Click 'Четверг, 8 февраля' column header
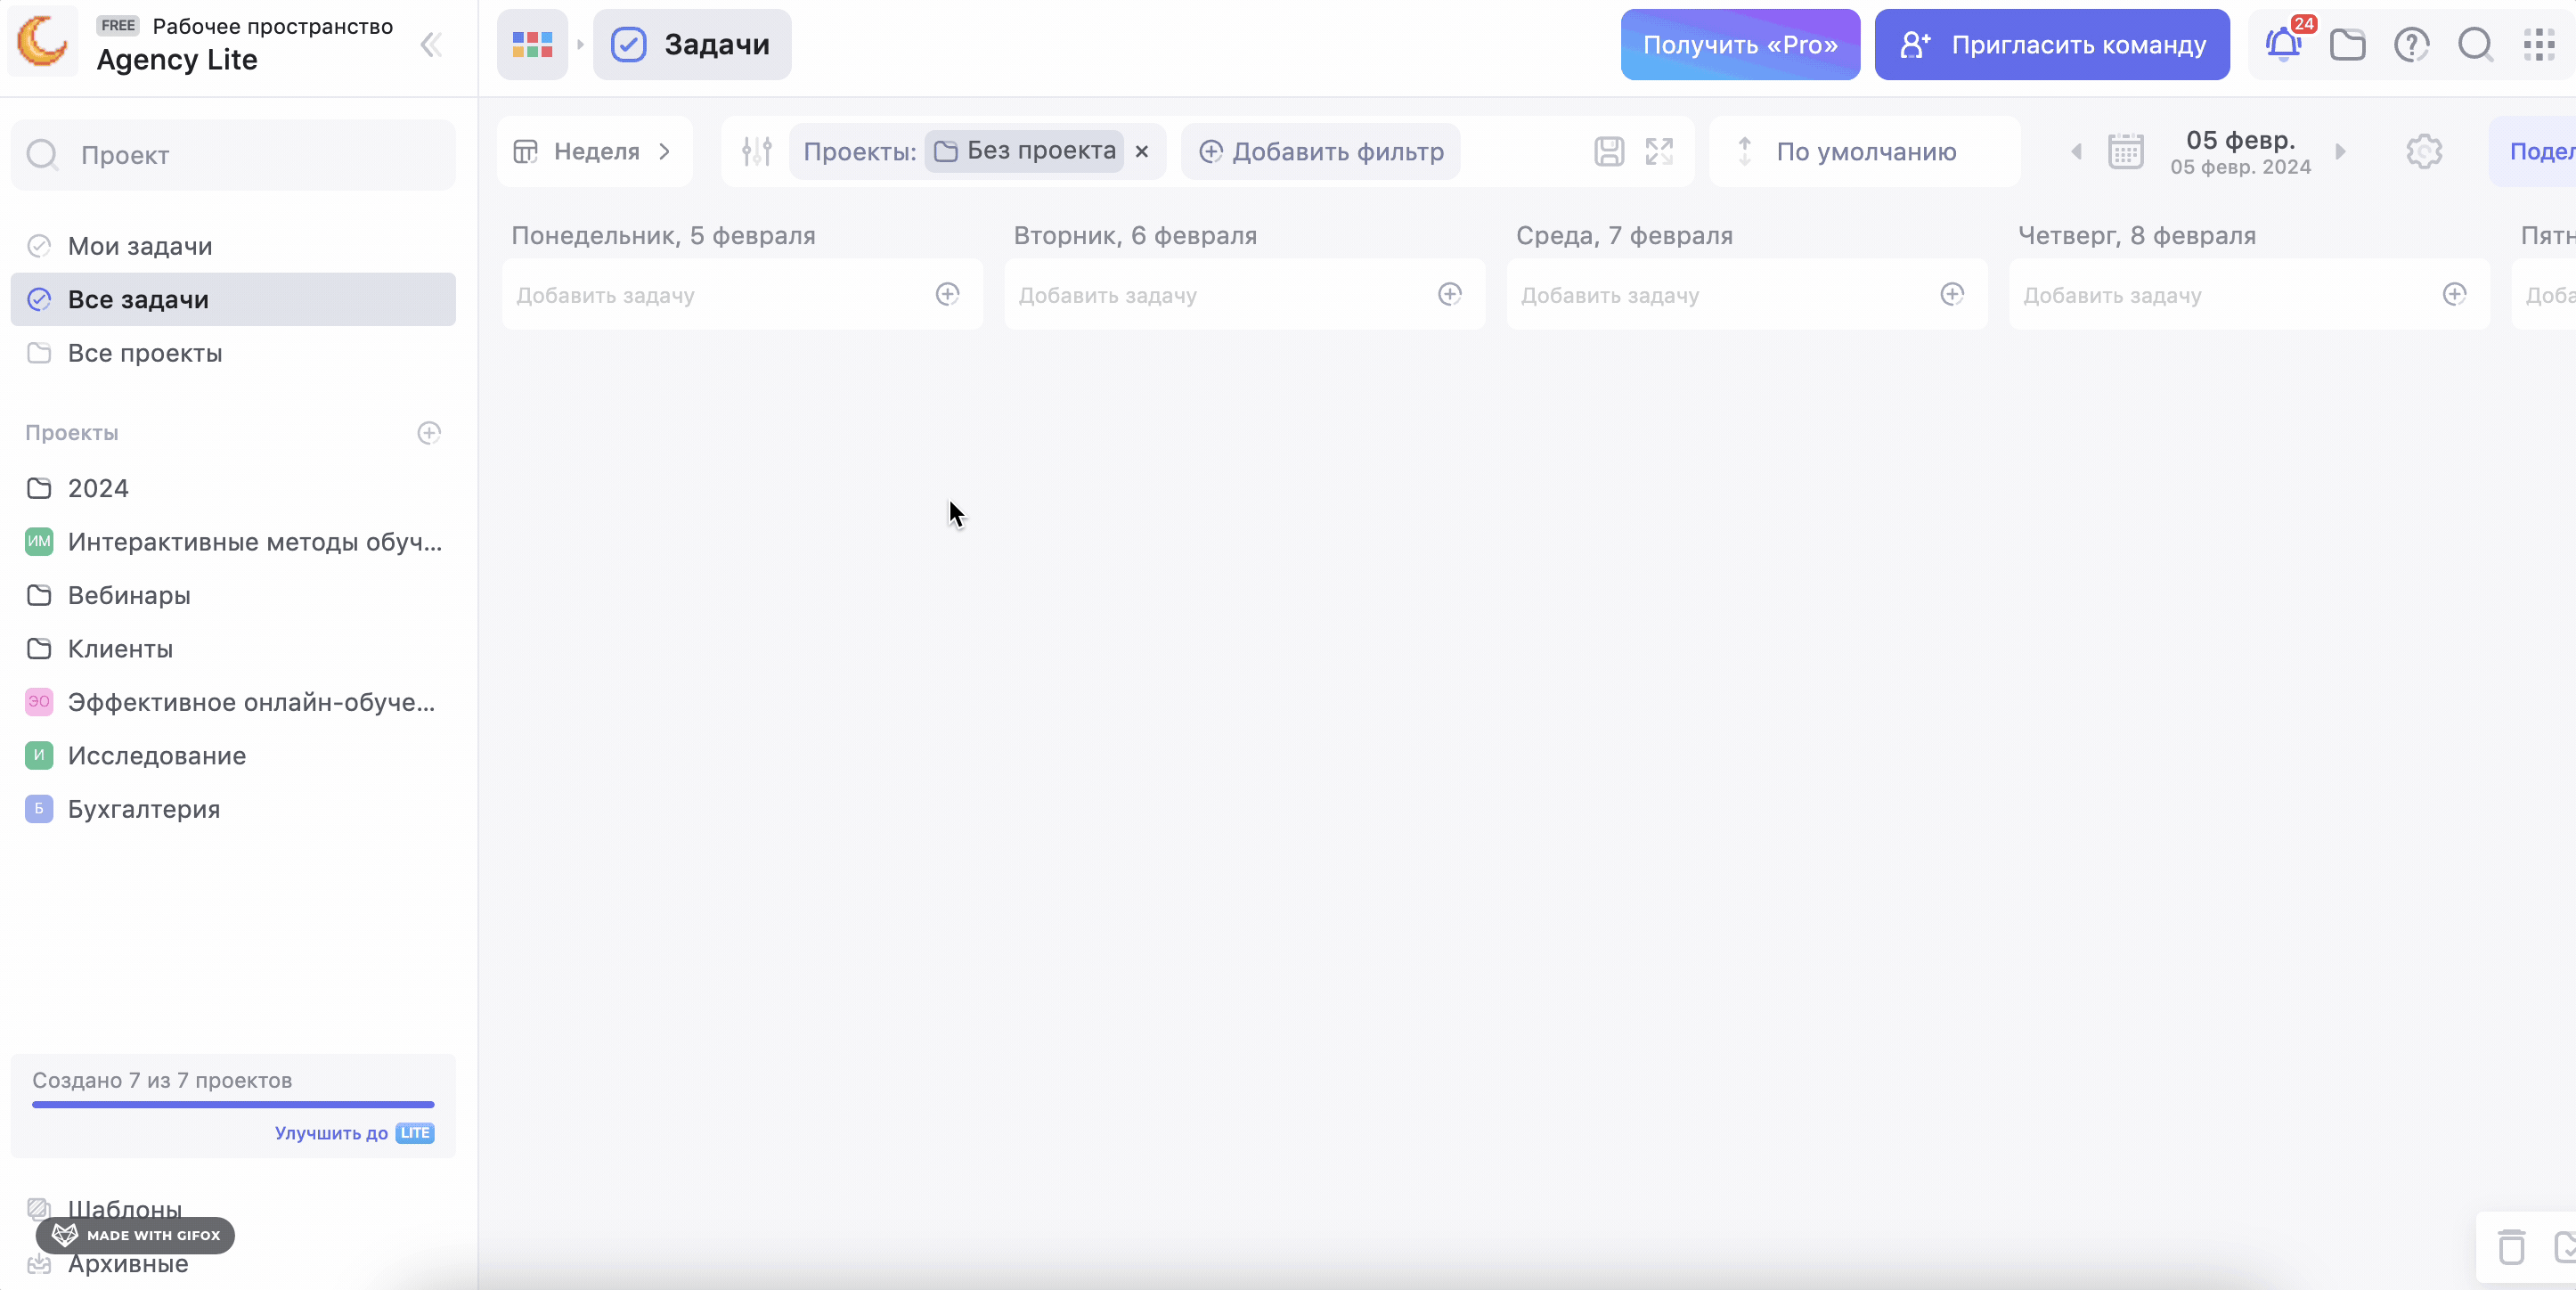This screenshot has width=2576, height=1290. coord(2137,236)
